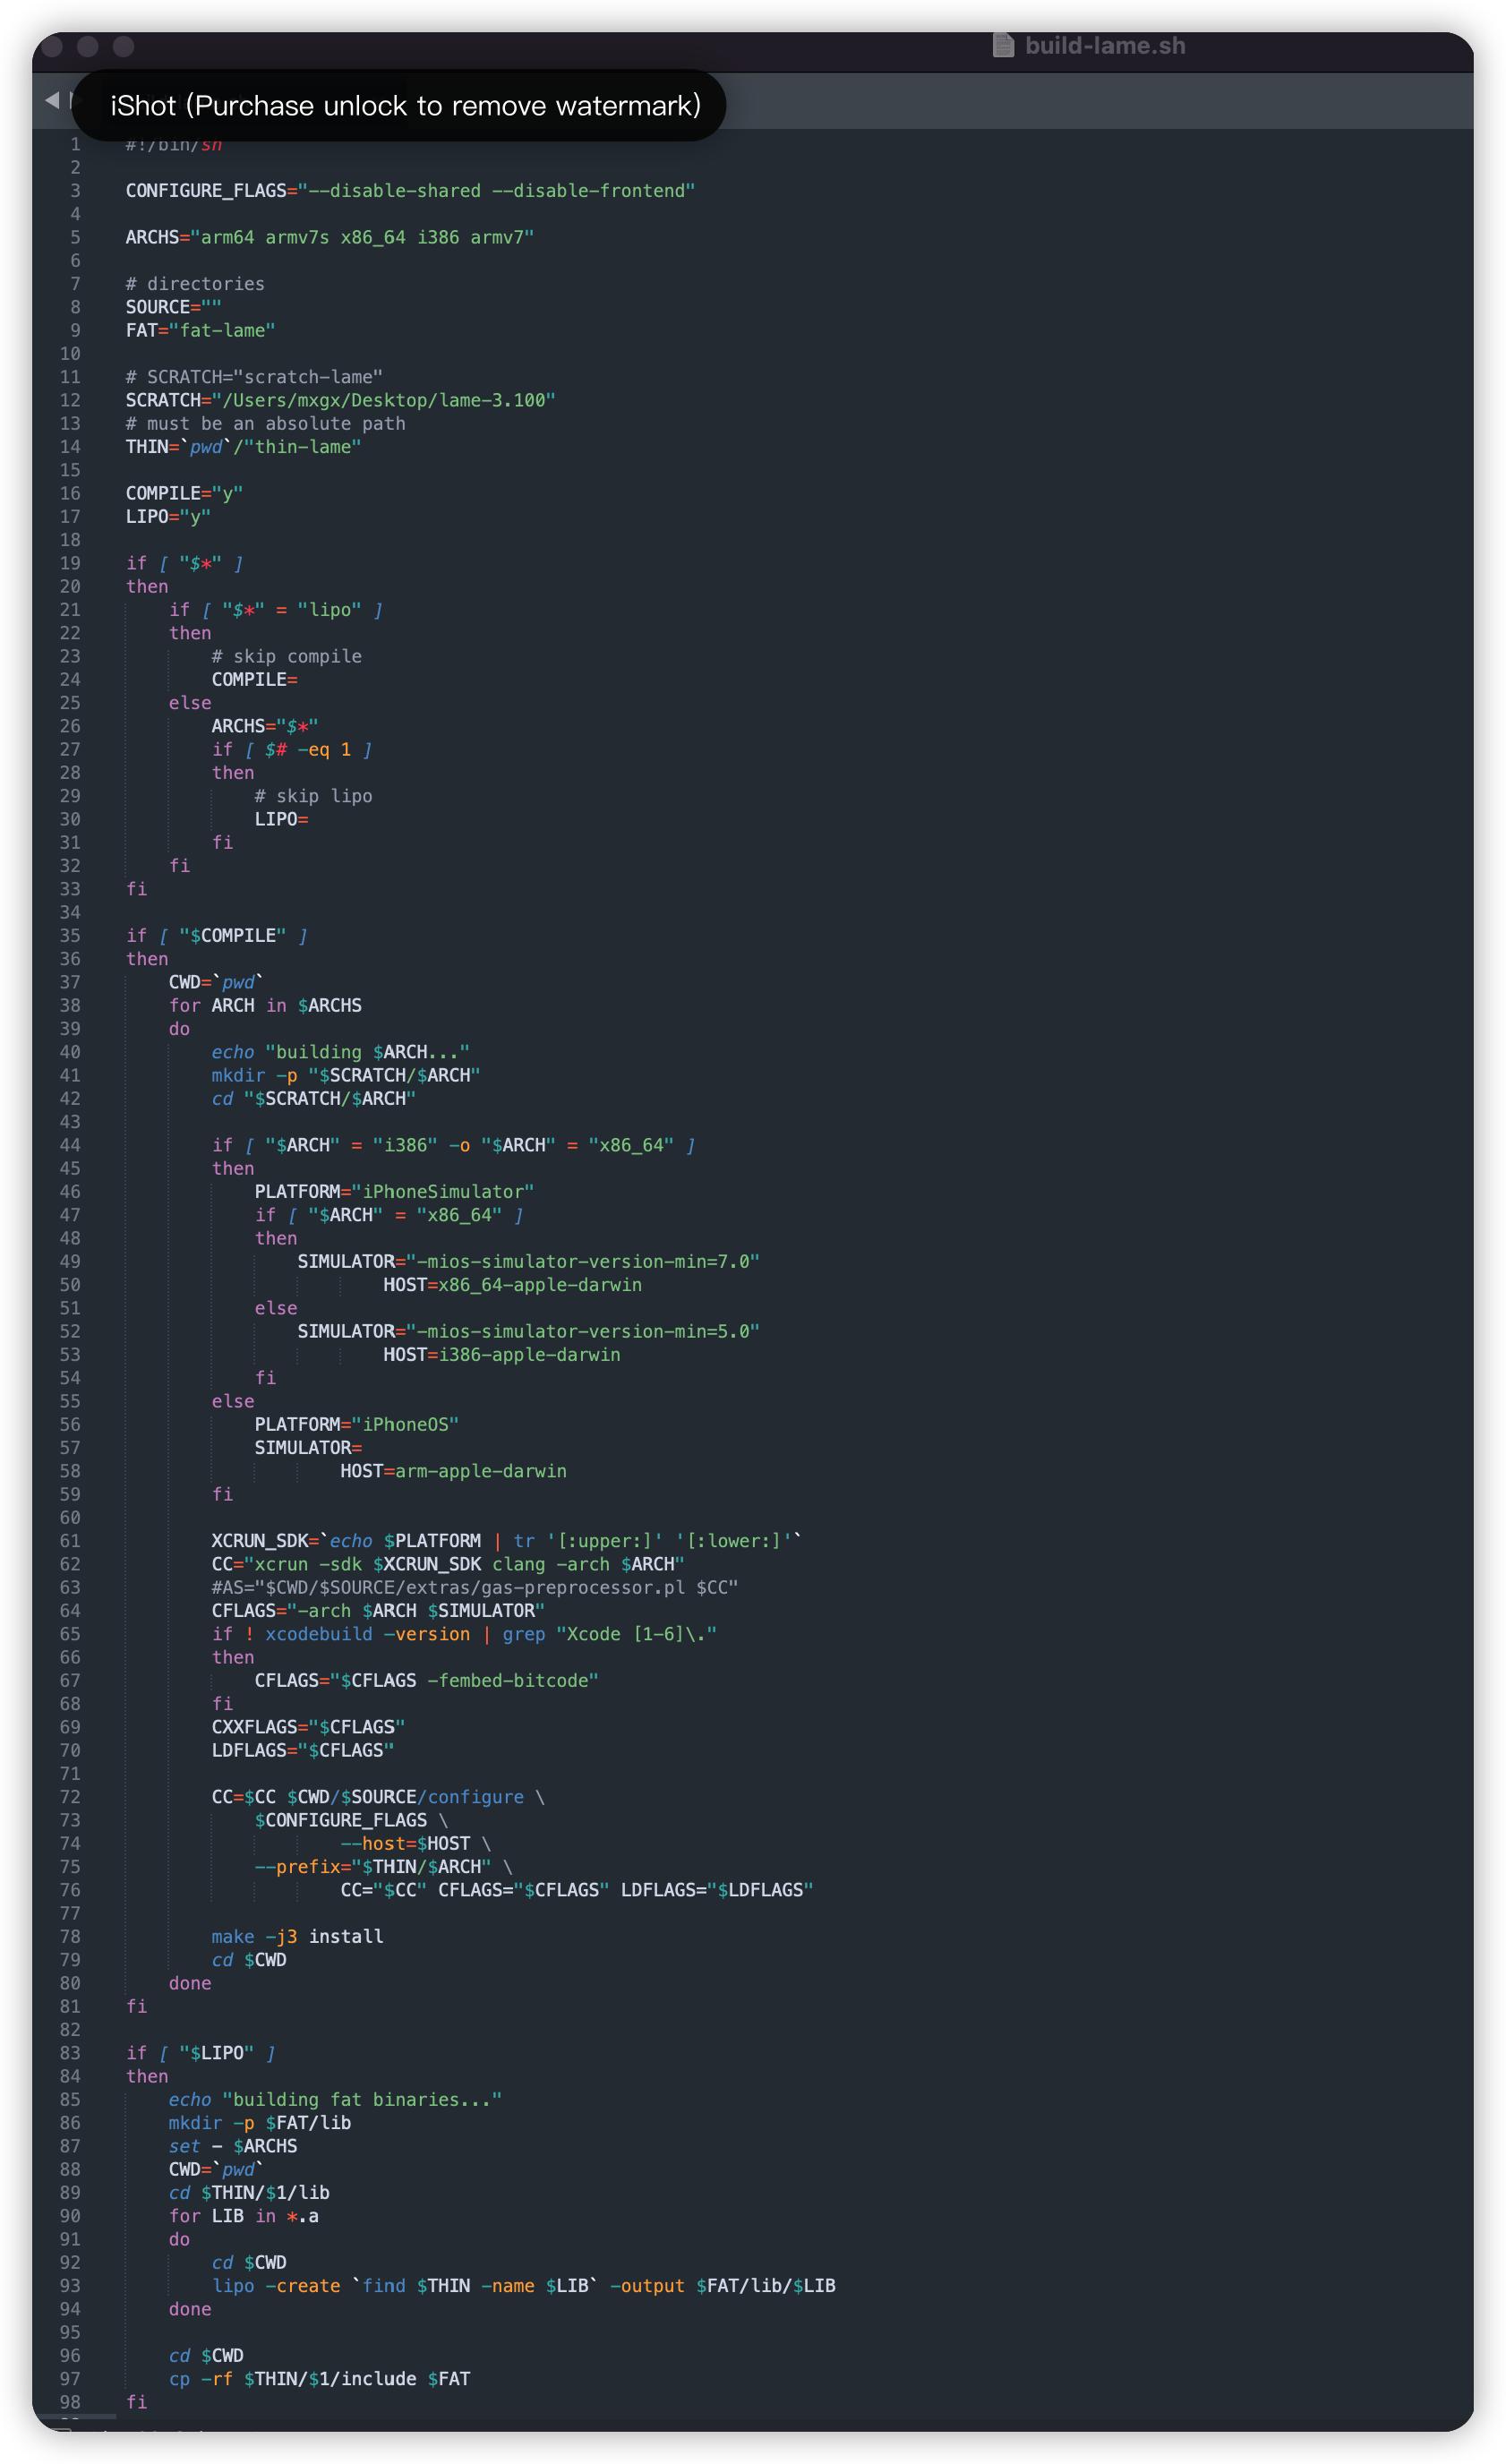Image resolution: width=1506 pixels, height=2464 pixels.
Task: Click the CONFIGURE_FLAGS line with --disable-shared
Action: (x=410, y=190)
